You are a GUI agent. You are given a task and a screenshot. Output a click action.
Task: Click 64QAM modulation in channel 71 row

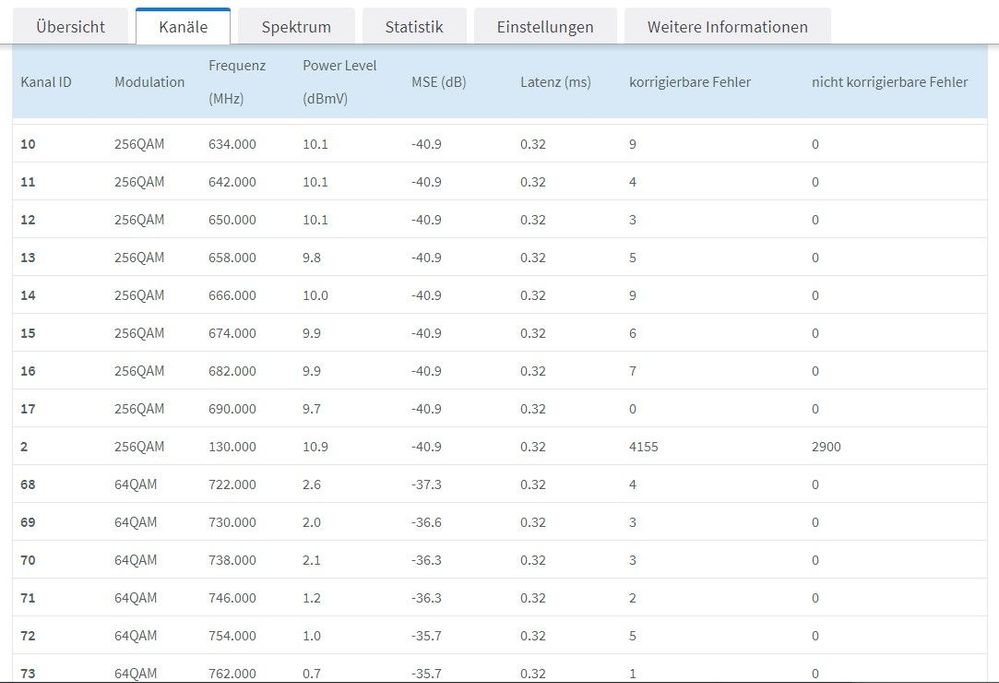[136, 598]
